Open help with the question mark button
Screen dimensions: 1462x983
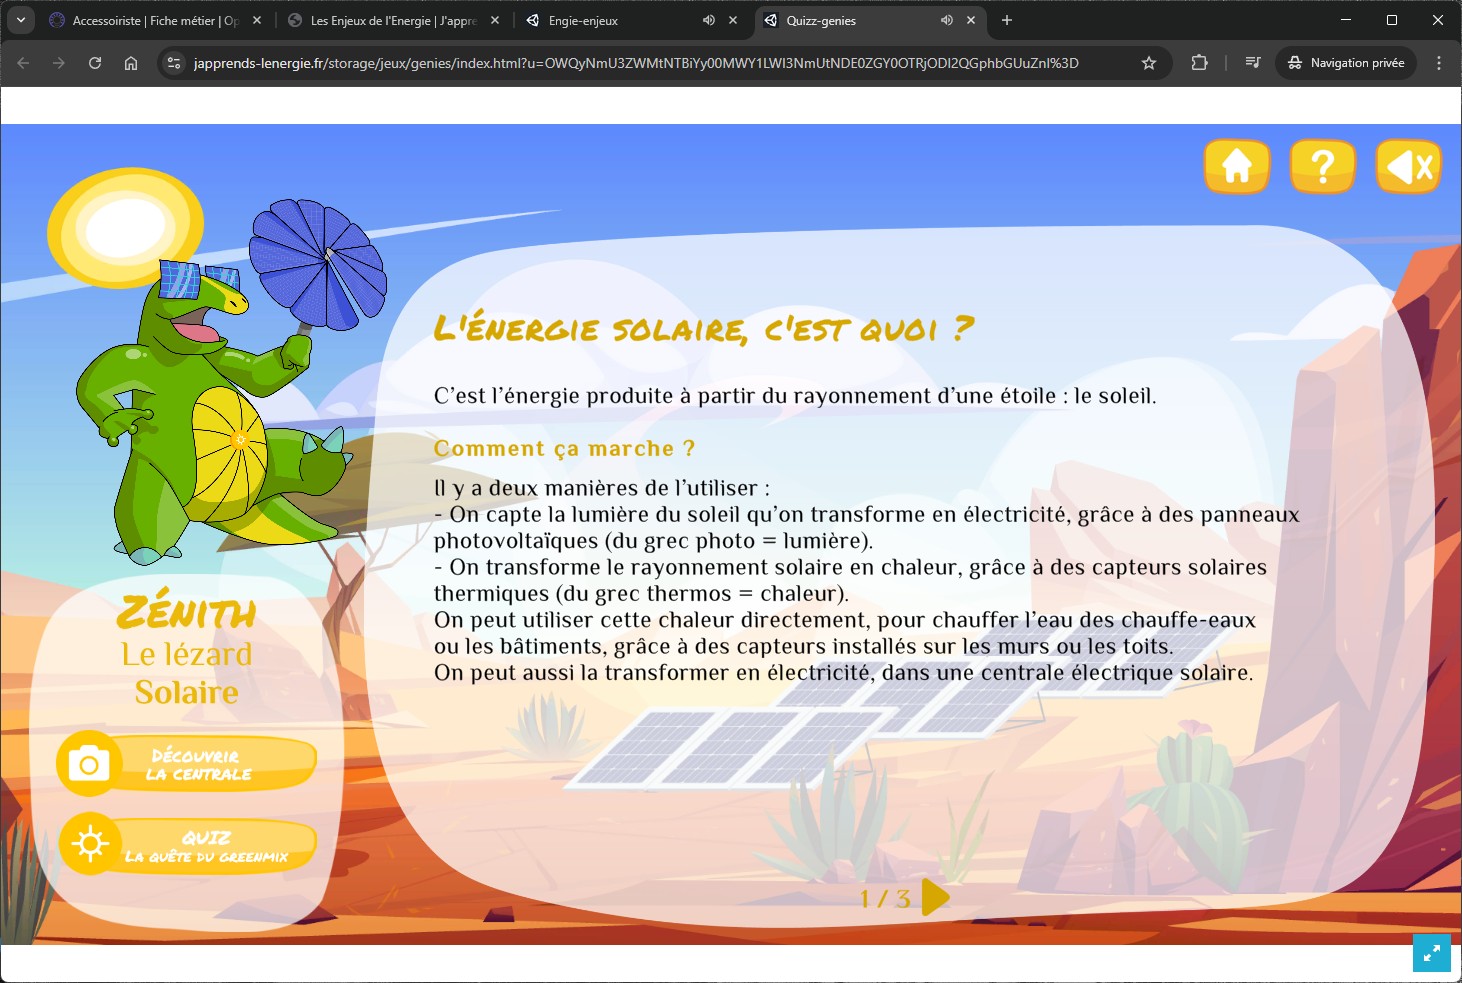pyautogui.click(x=1322, y=166)
